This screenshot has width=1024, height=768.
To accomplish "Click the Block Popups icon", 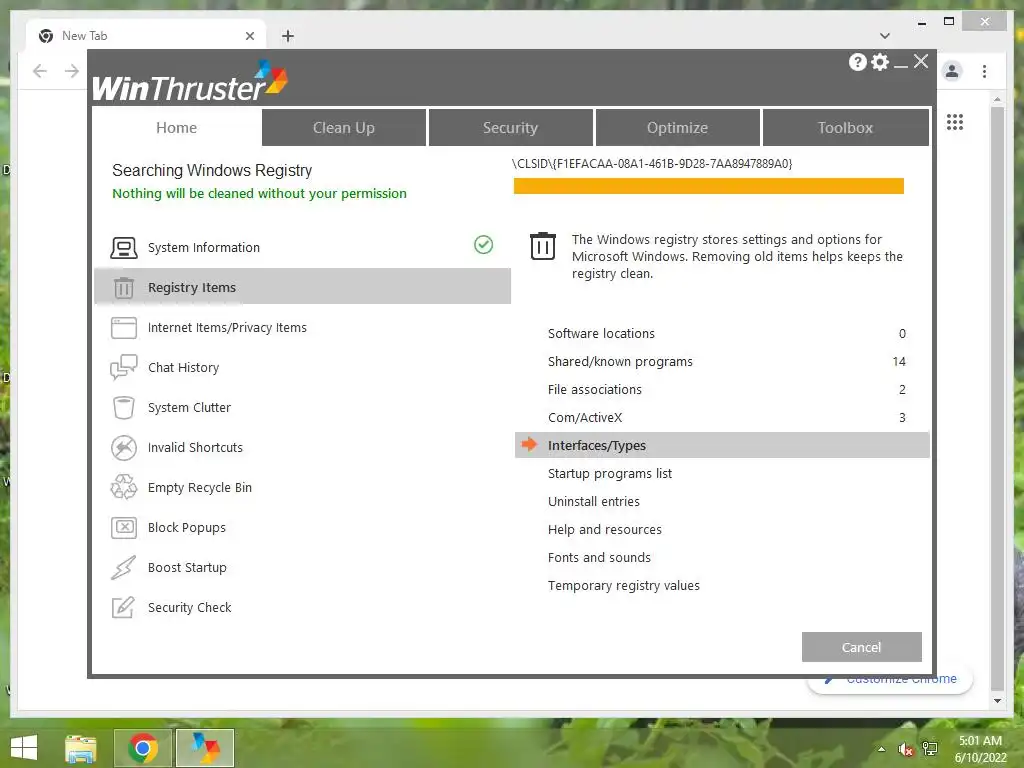I will pyautogui.click(x=123, y=527).
